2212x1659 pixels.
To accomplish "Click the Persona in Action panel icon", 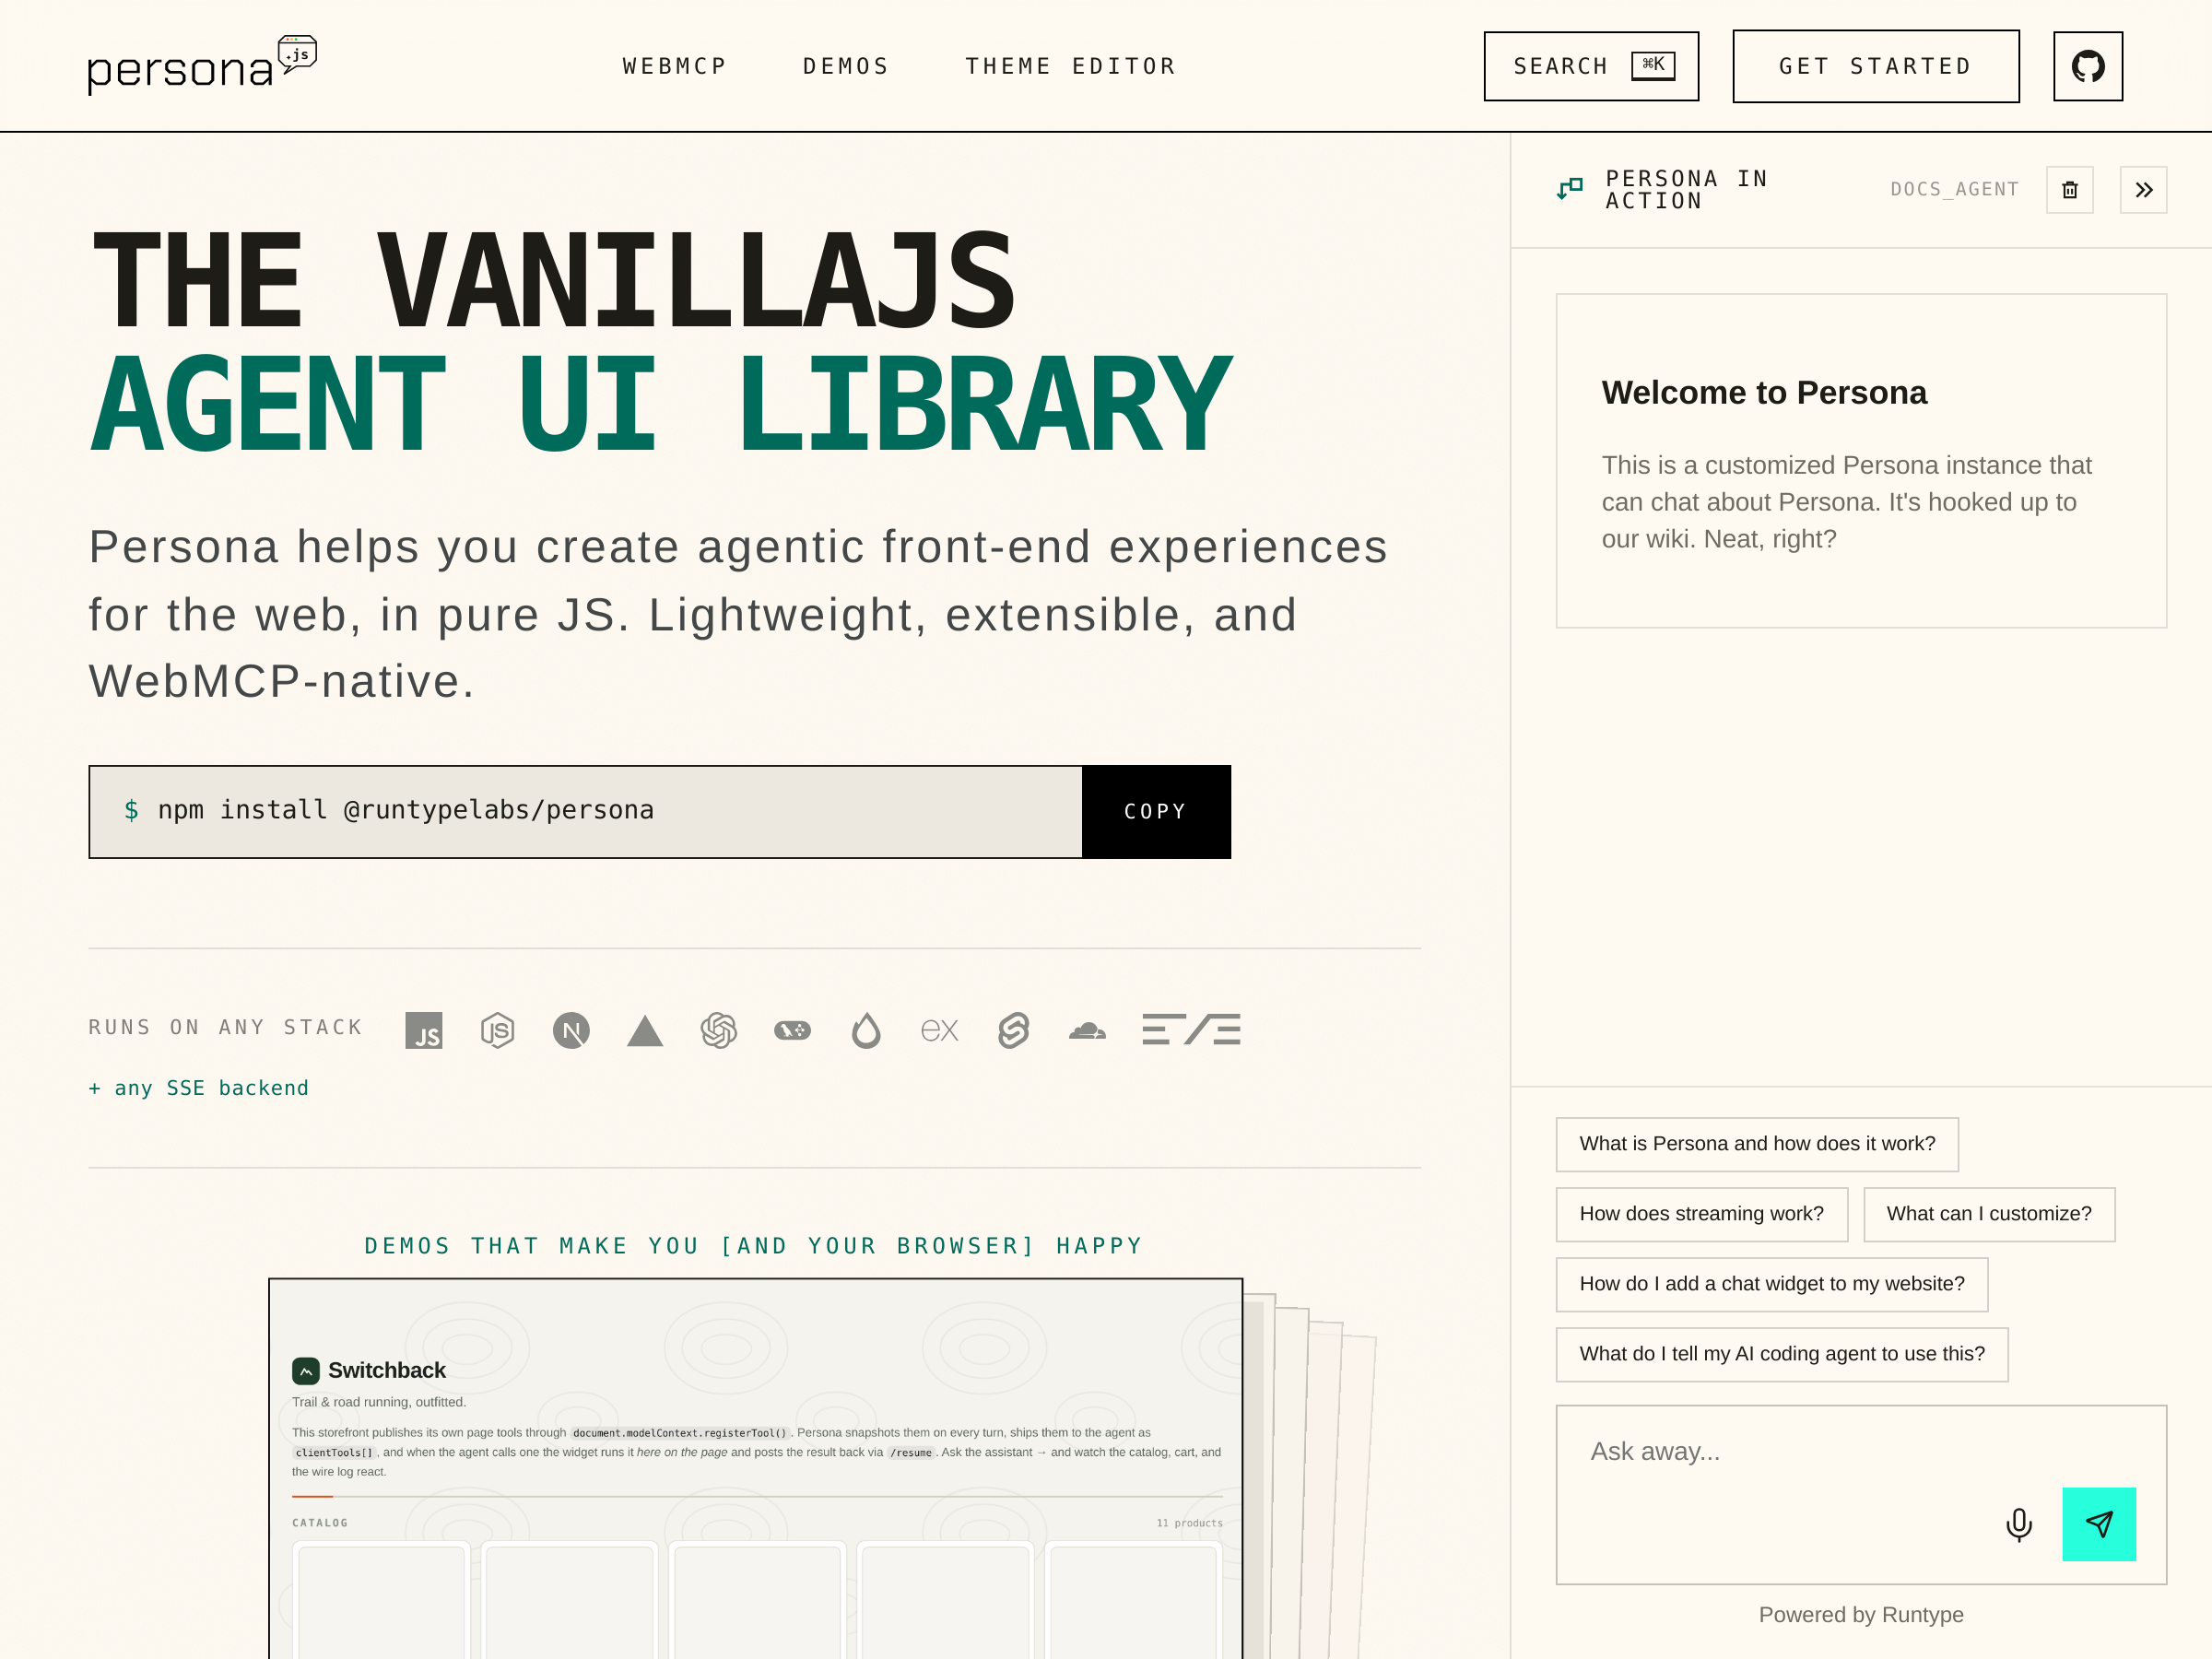I will (x=1570, y=188).
